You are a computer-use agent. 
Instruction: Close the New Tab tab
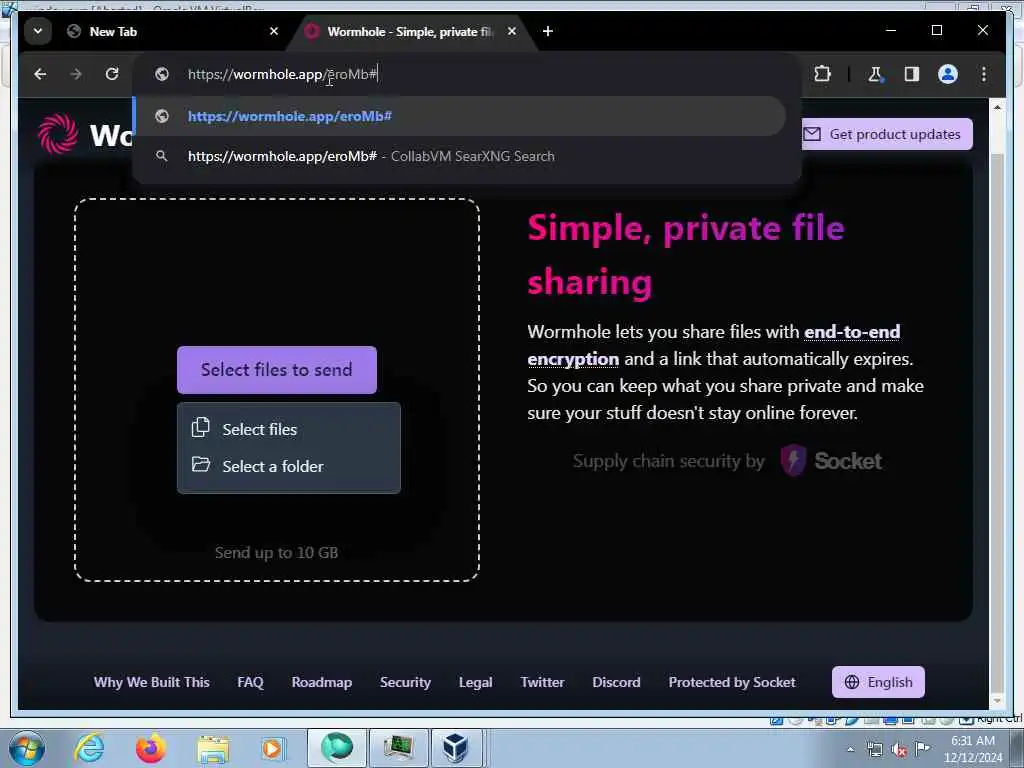point(274,31)
